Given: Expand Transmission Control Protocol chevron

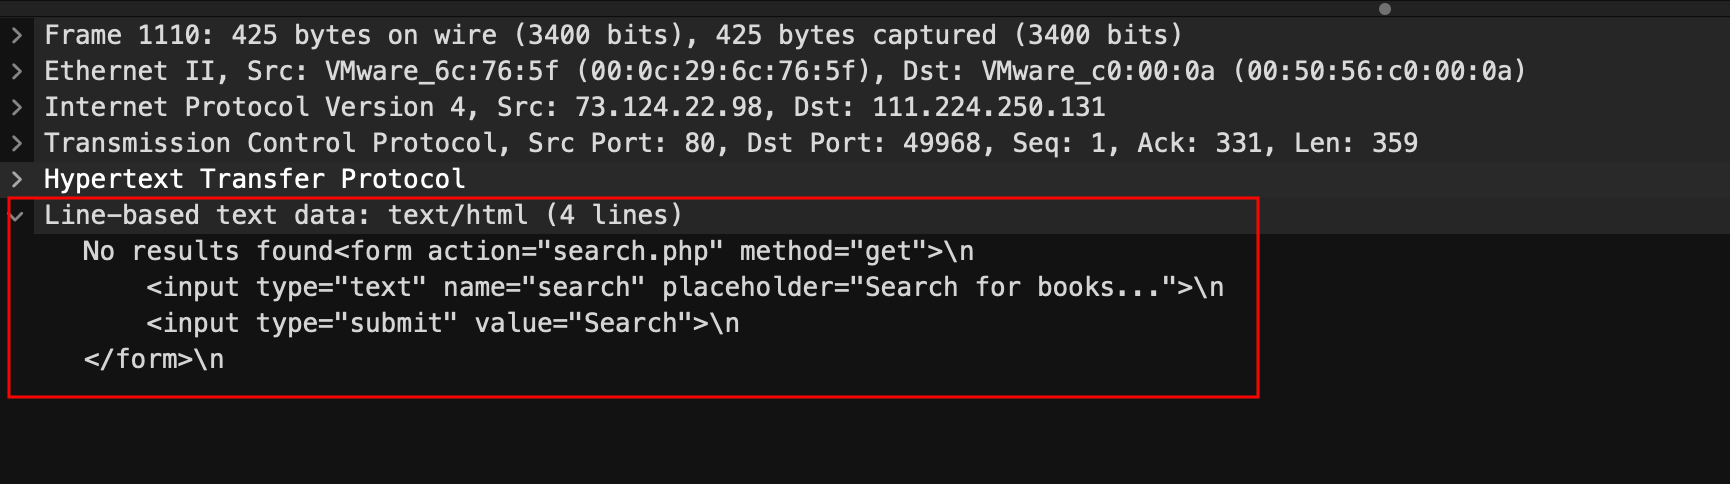Looking at the screenshot, I should click(17, 143).
